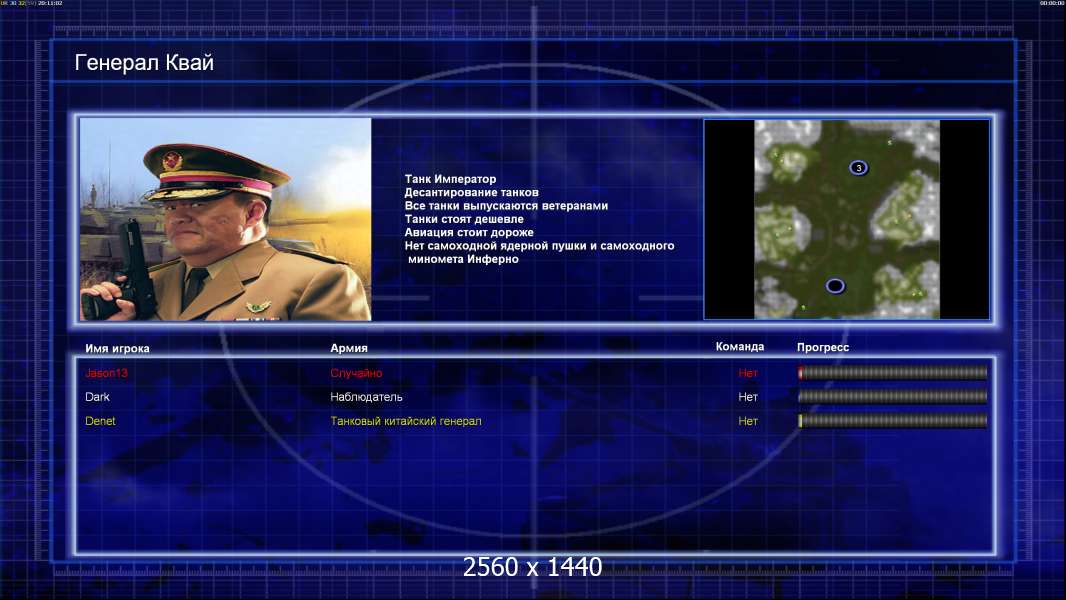Click 'Наблюдатель' army entry for Dark
Viewport: 1066px width, 600px height.
tap(366, 397)
